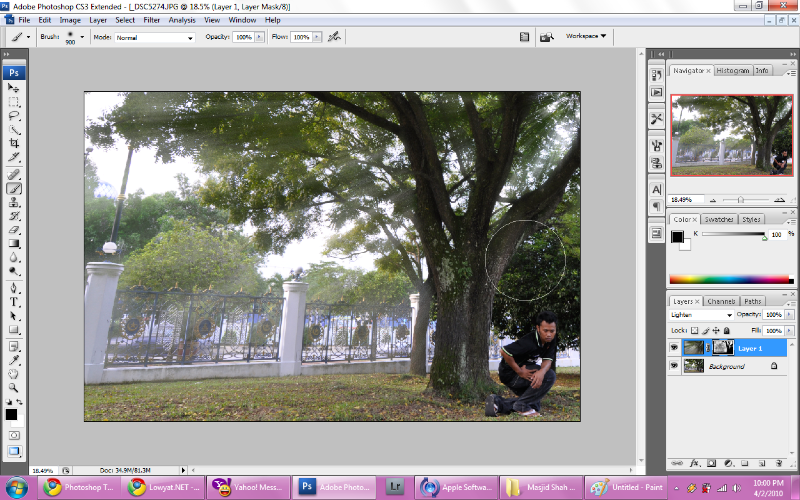Switch to the Channels tab
The height and width of the screenshot is (500, 800).
719,301
